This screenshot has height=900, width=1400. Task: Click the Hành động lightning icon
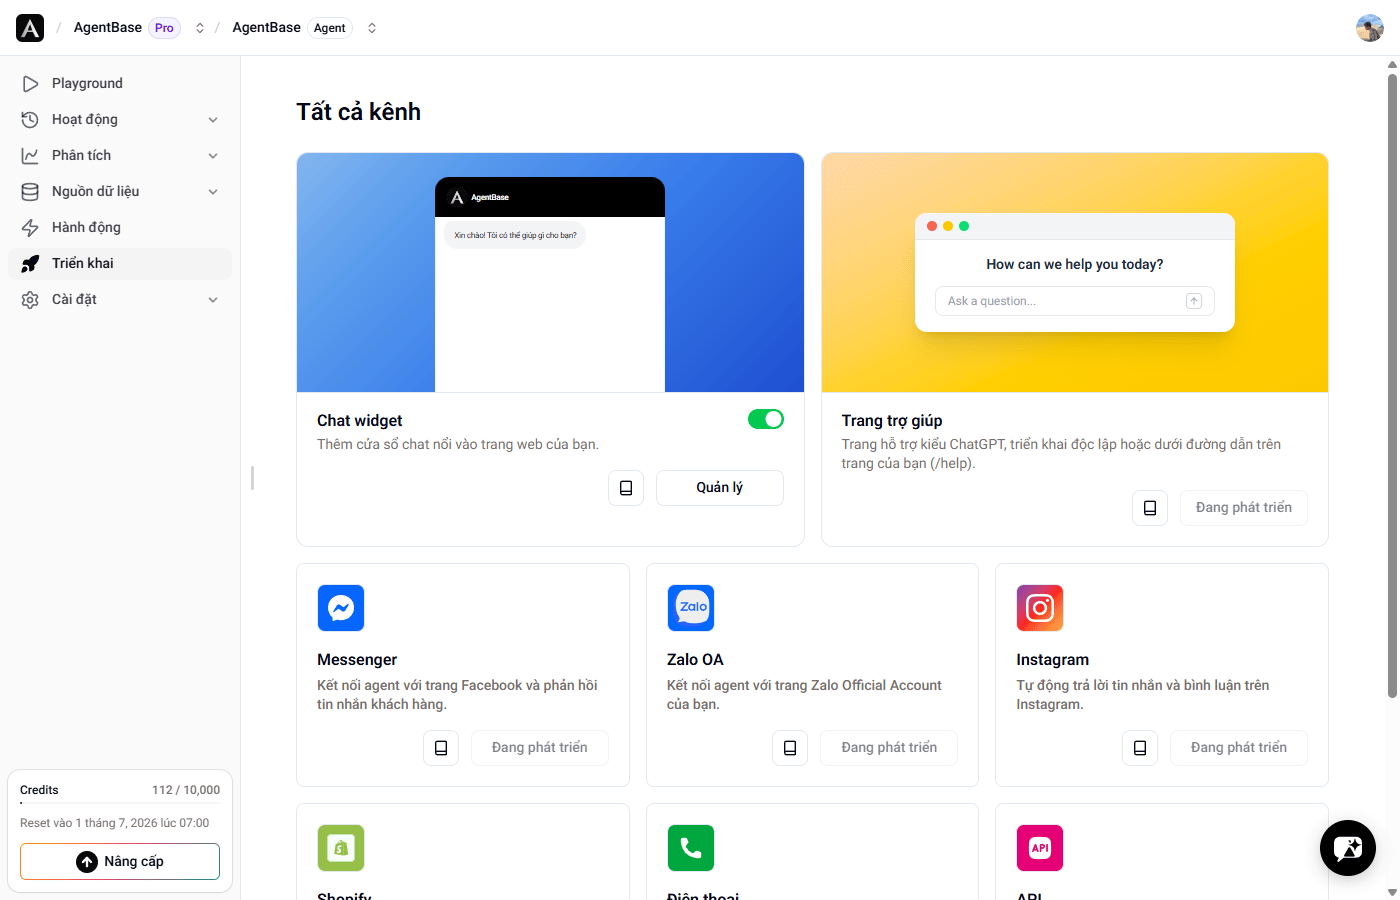pyautogui.click(x=31, y=228)
